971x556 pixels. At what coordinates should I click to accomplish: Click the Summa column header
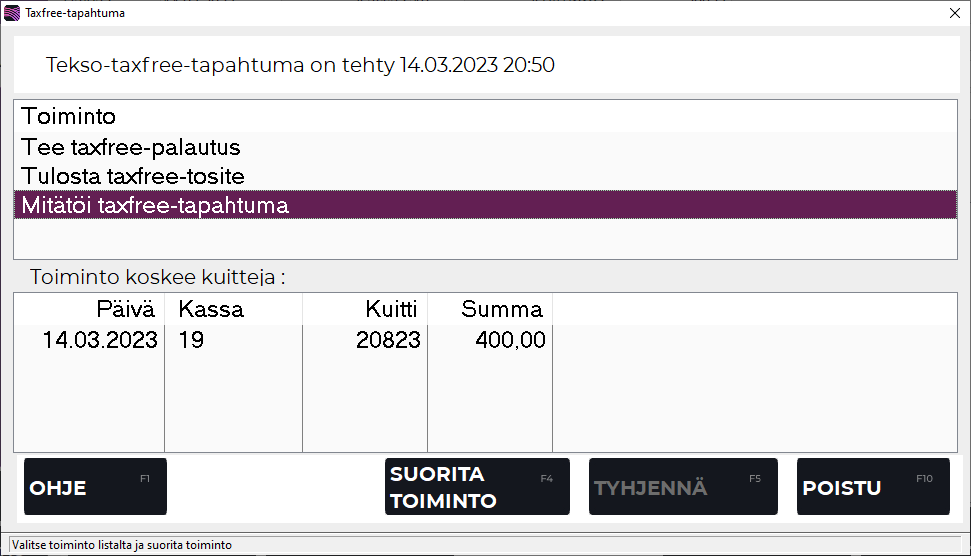(501, 309)
